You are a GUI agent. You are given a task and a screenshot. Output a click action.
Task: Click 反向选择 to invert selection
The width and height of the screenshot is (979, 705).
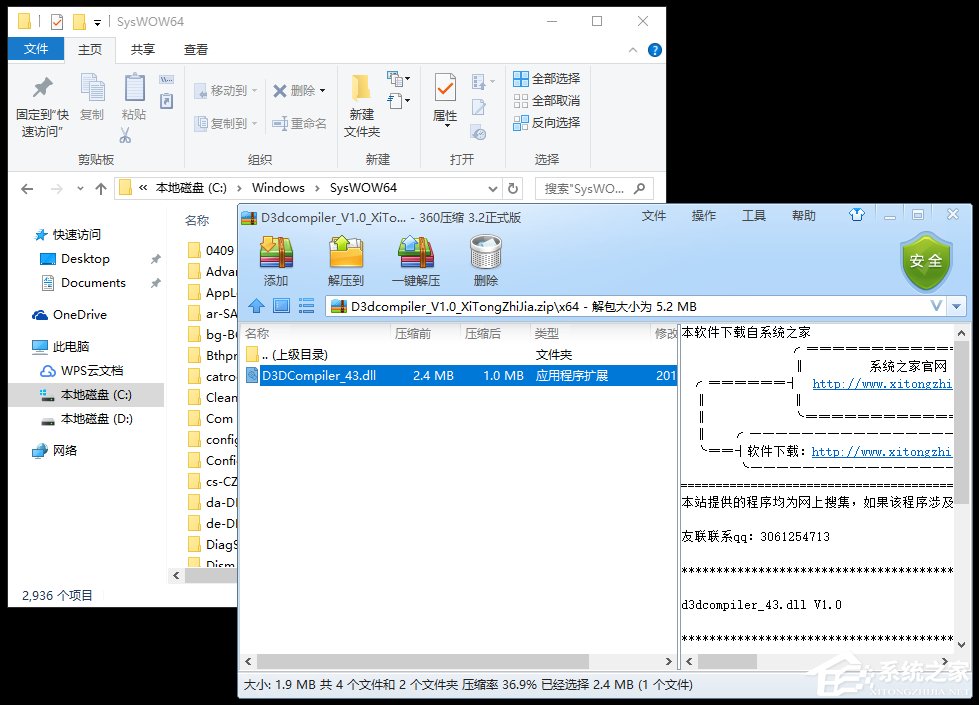click(546, 124)
